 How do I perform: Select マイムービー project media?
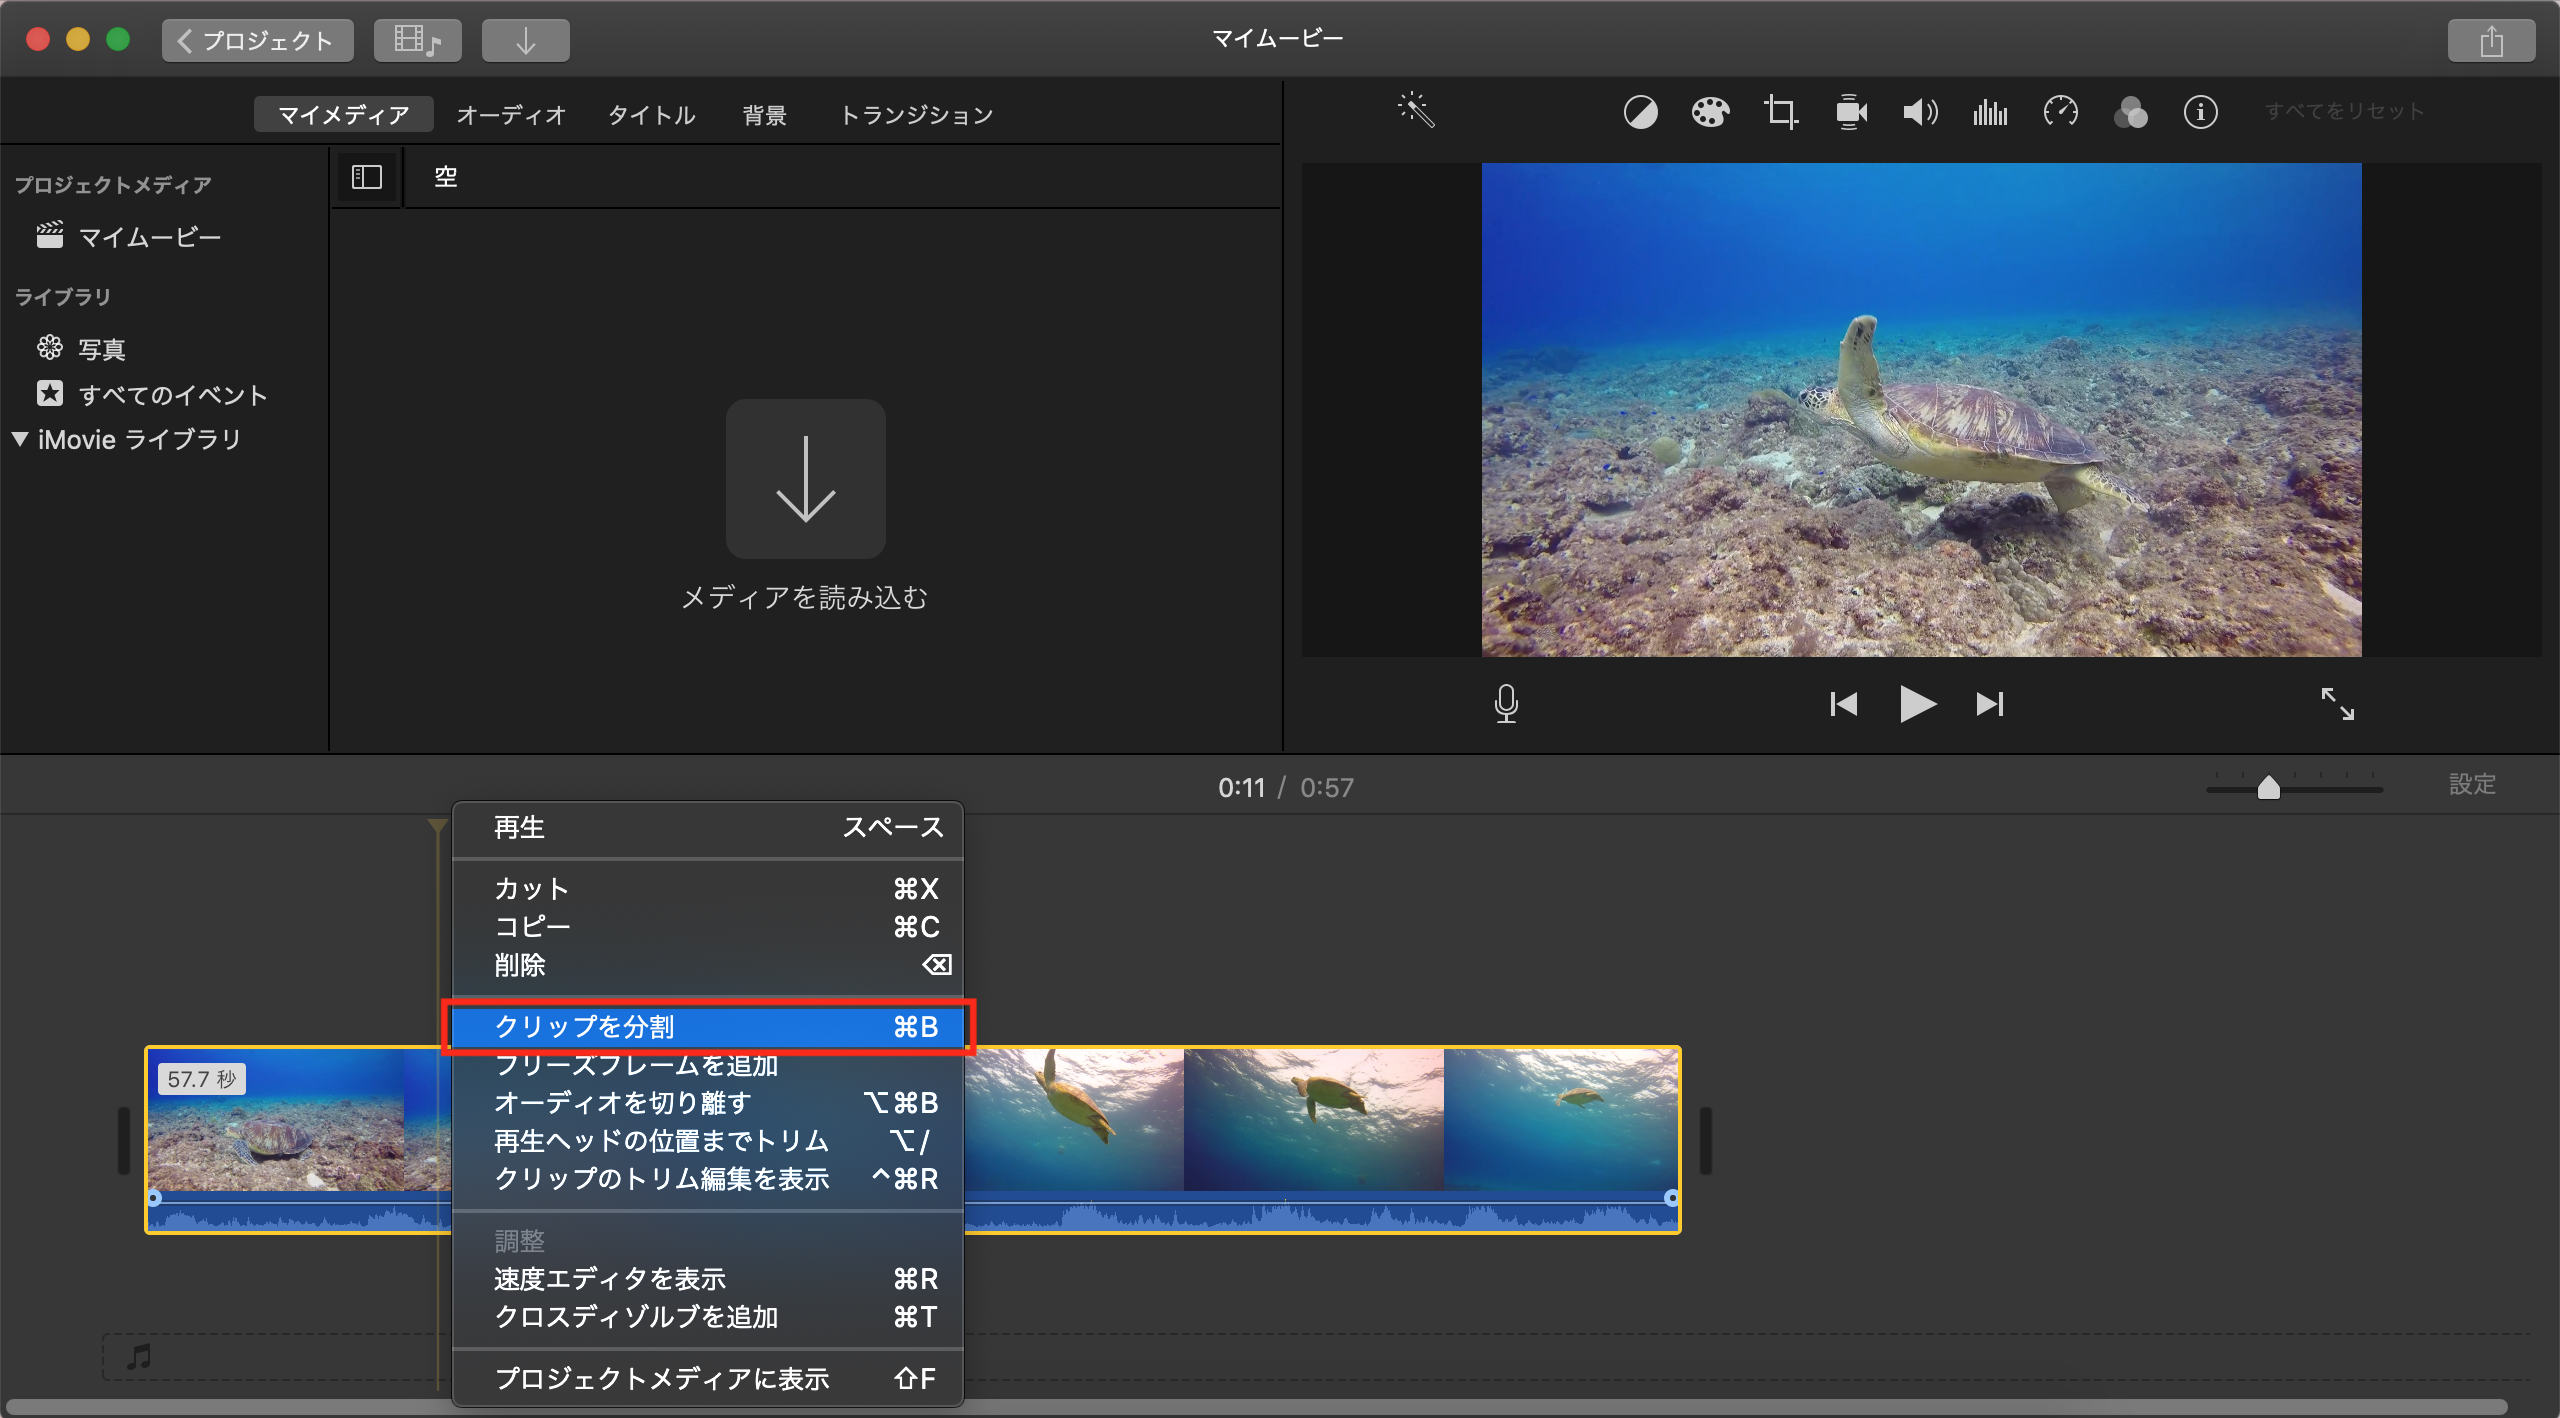pos(129,237)
